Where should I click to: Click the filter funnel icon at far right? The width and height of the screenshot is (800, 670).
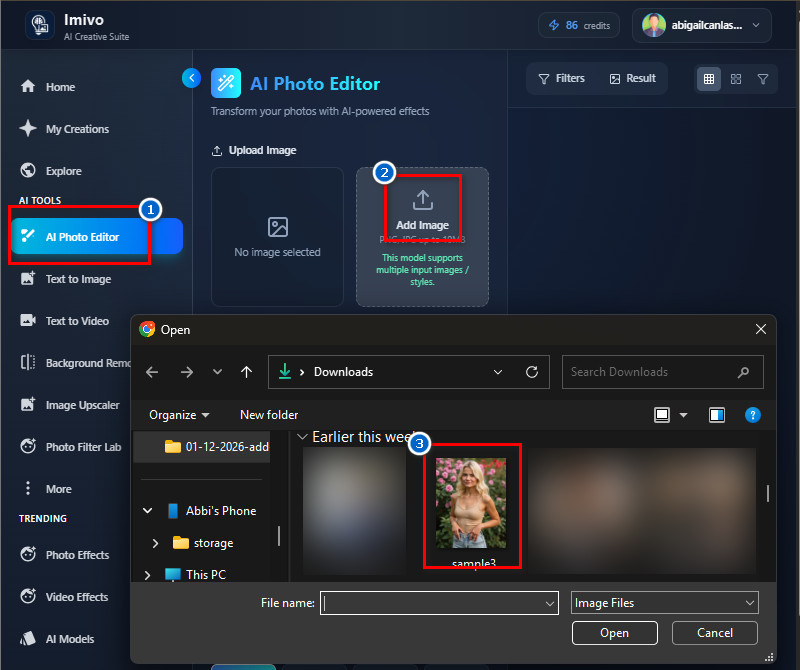point(763,79)
